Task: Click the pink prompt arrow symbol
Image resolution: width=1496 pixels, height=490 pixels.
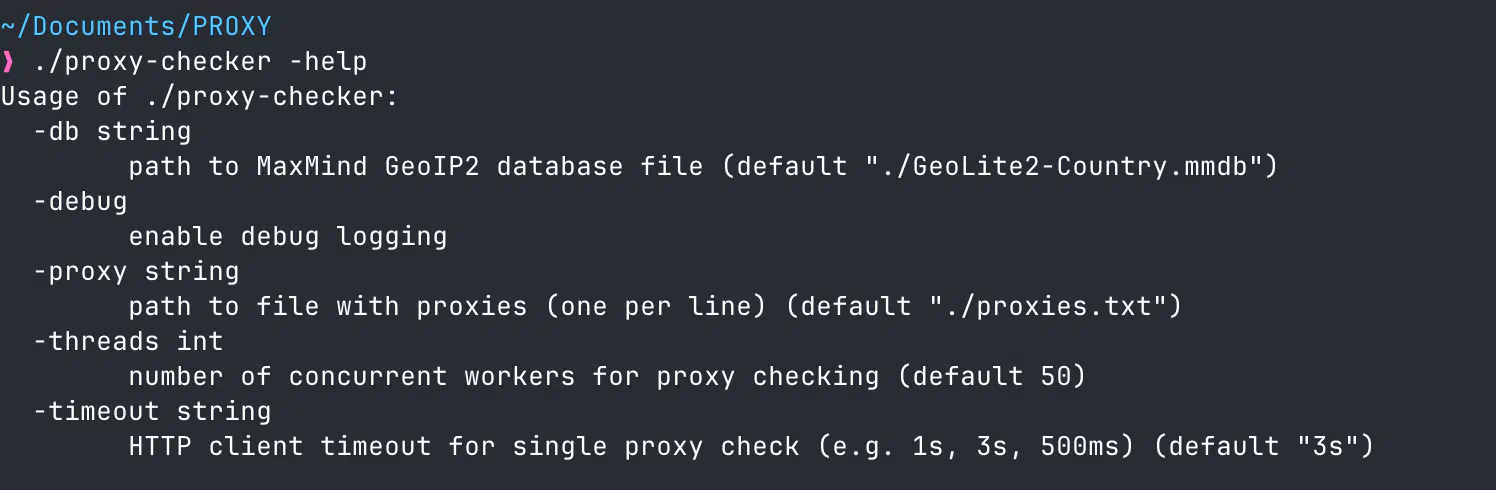Action: click(x=9, y=62)
